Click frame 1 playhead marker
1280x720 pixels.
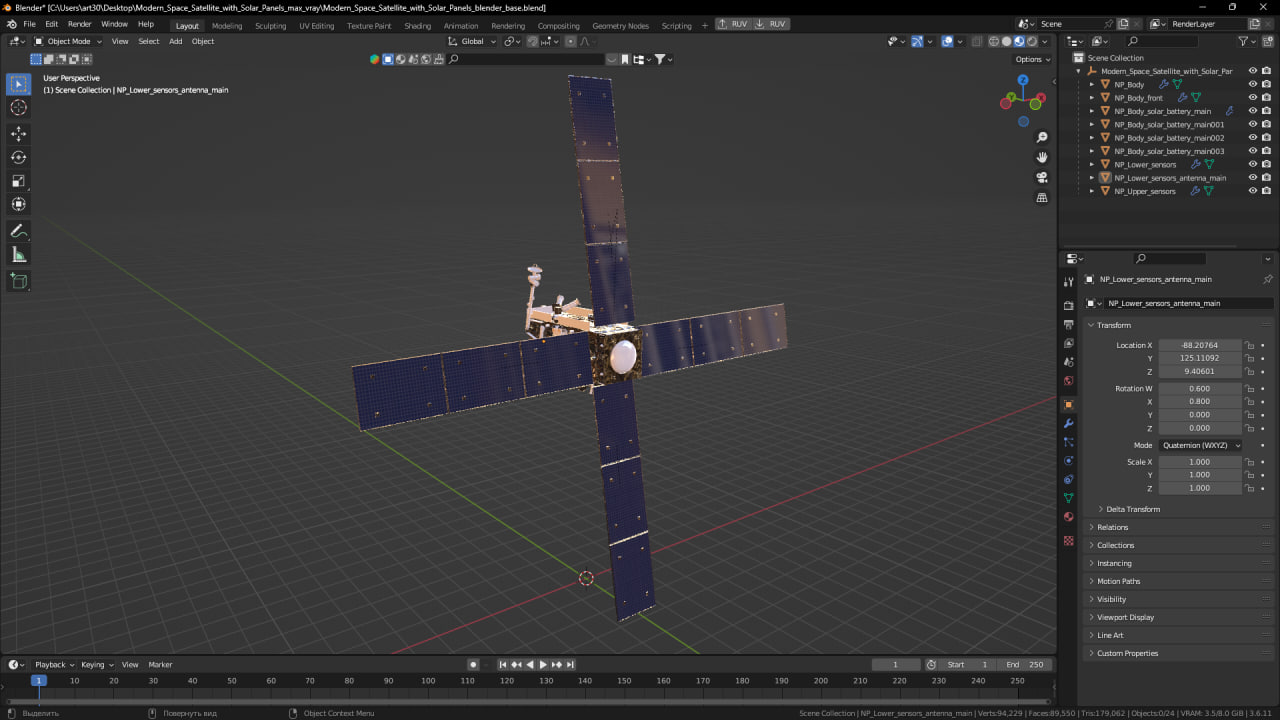[38, 680]
